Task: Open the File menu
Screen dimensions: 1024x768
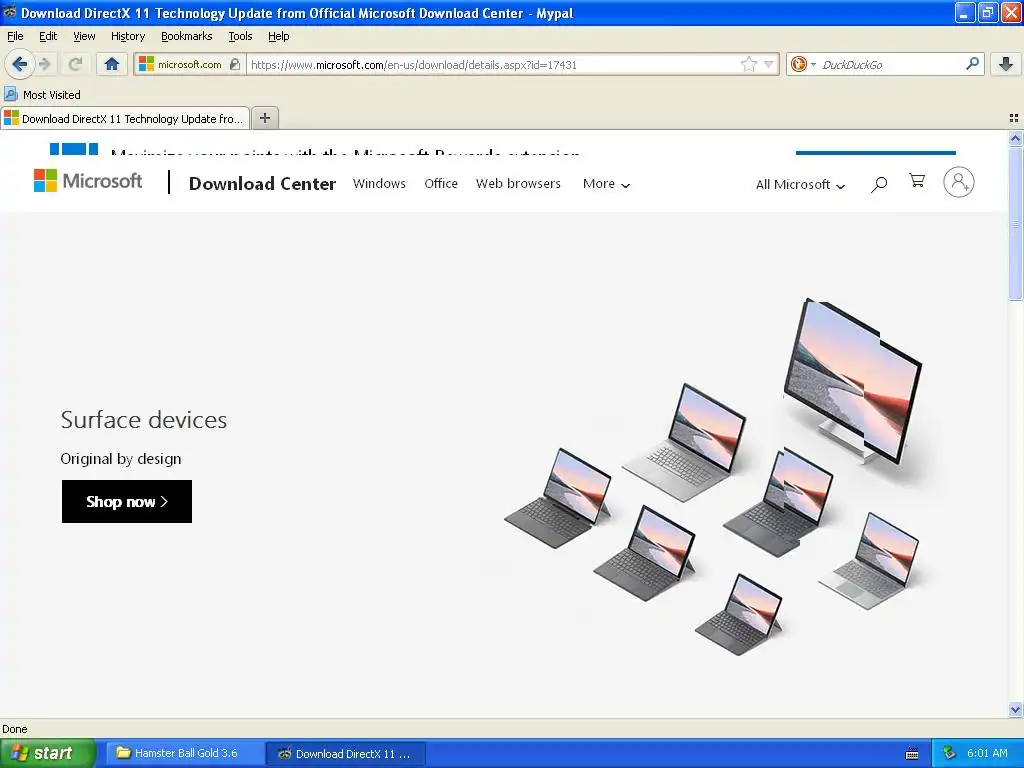Action: click(15, 36)
